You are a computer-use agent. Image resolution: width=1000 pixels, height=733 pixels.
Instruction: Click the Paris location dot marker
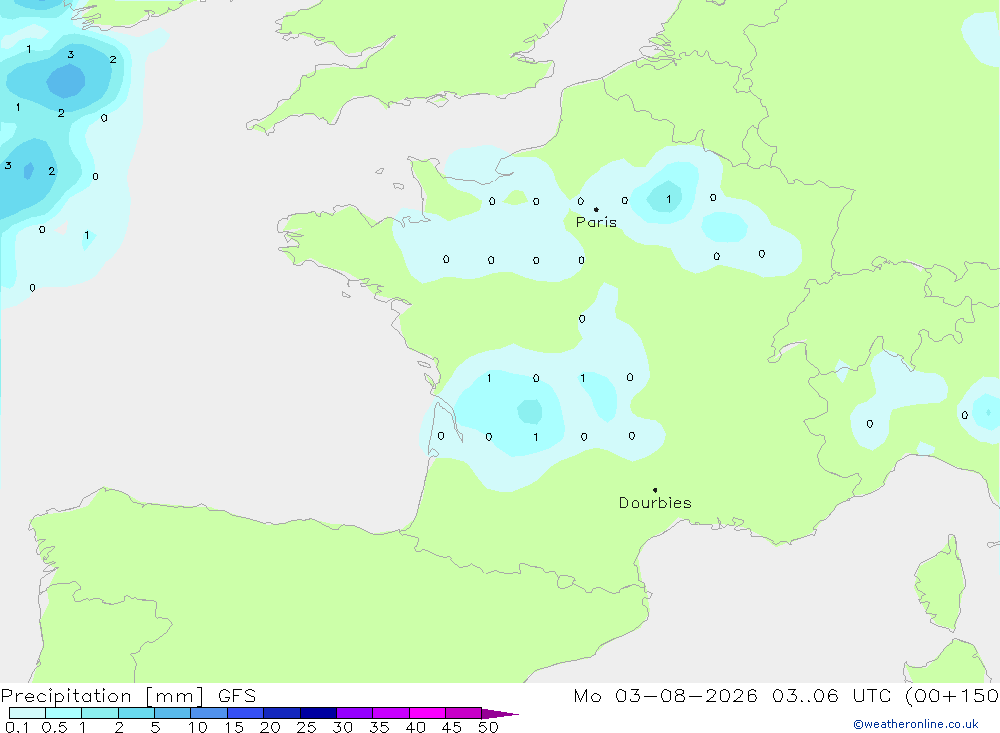[x=596, y=209]
